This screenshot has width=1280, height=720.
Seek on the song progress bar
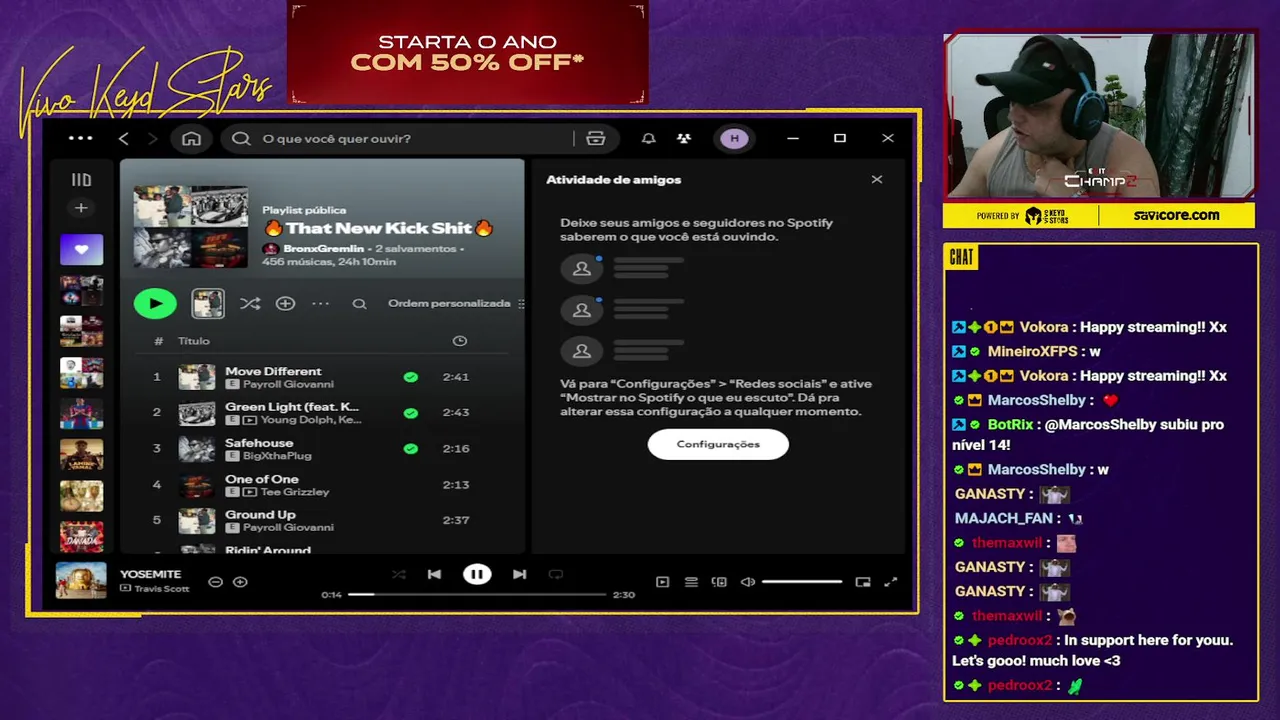click(x=477, y=594)
